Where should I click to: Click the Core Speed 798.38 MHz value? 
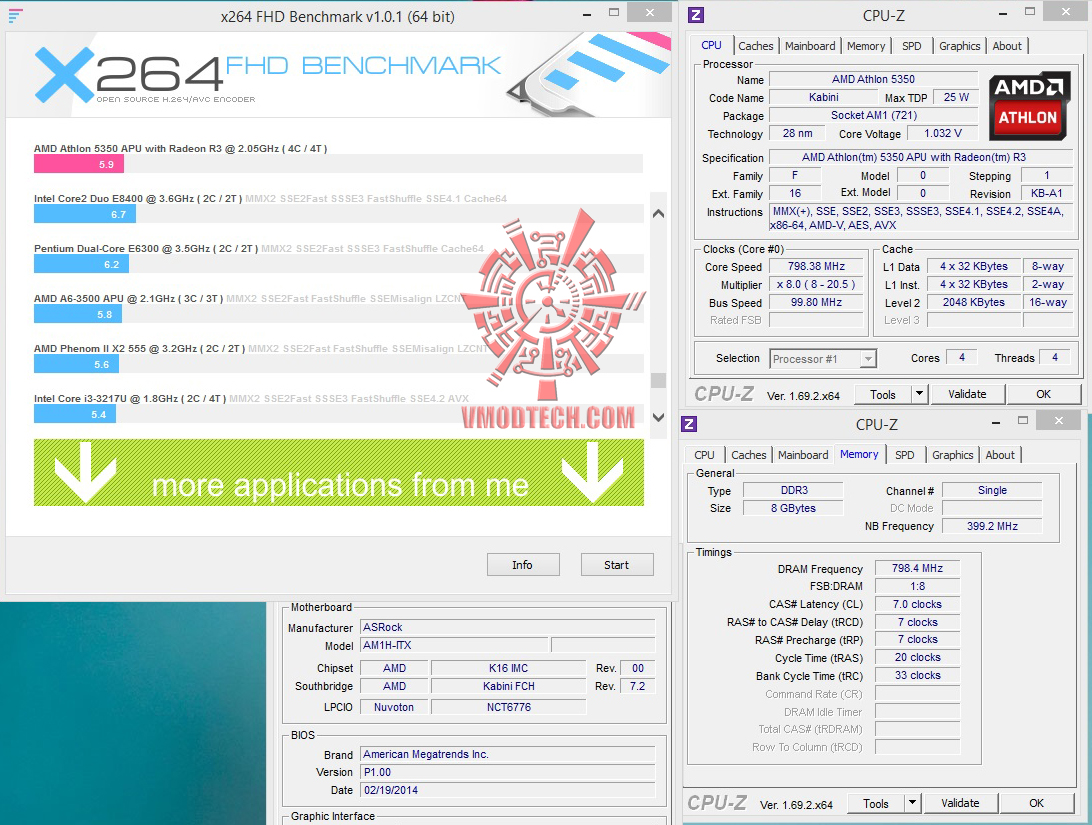(x=816, y=267)
